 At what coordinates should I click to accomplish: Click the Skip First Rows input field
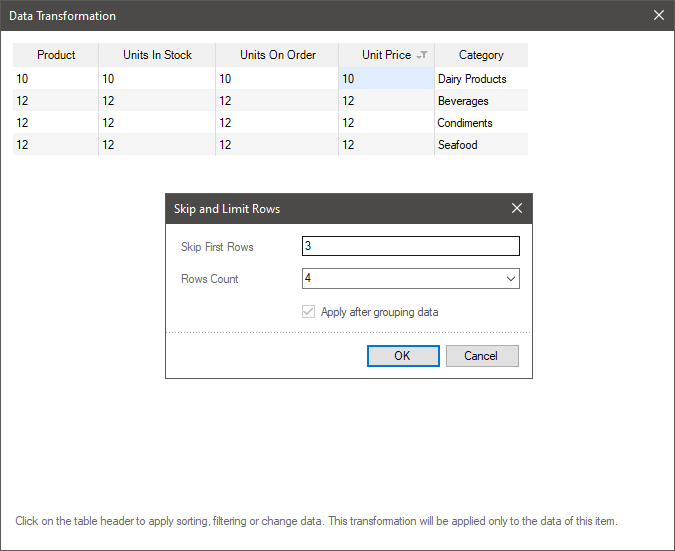pos(410,247)
